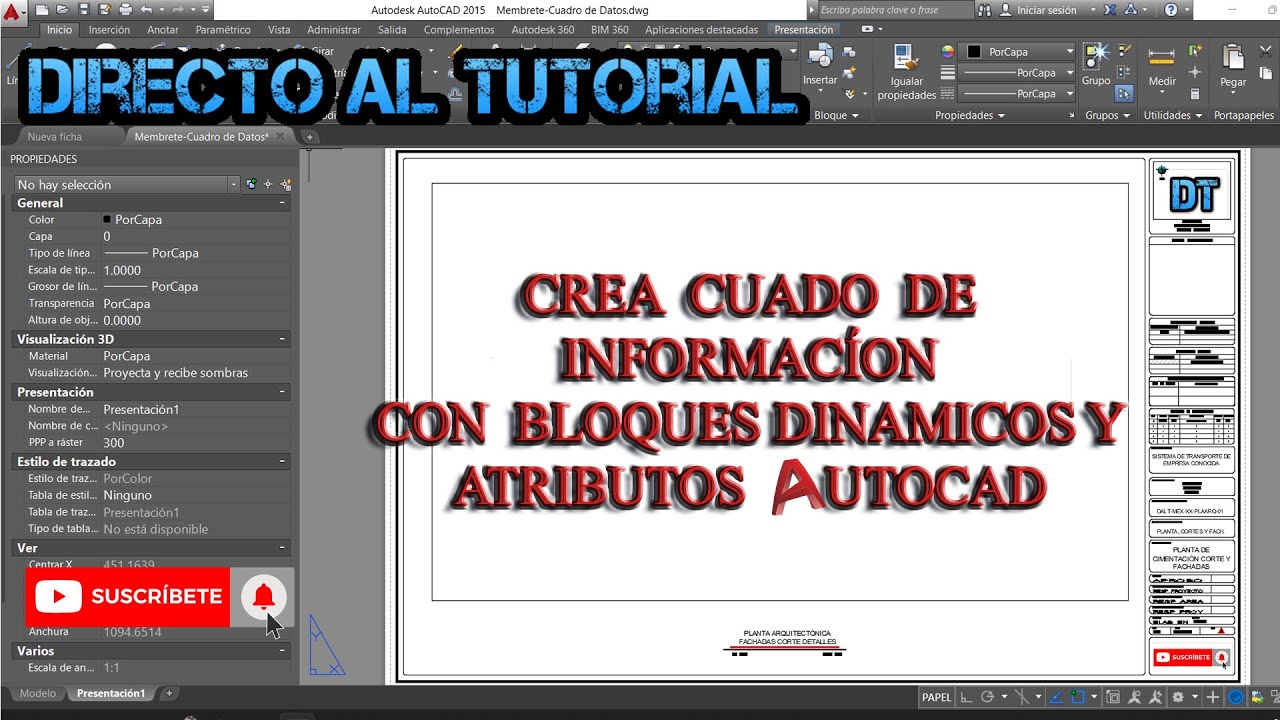Click the Insertar block tool

click(x=820, y=65)
